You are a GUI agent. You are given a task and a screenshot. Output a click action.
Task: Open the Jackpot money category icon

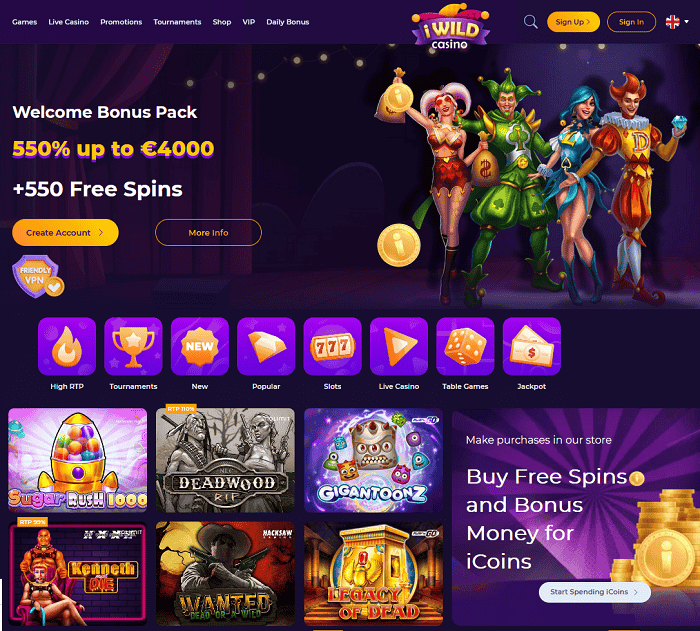pyautogui.click(x=532, y=346)
